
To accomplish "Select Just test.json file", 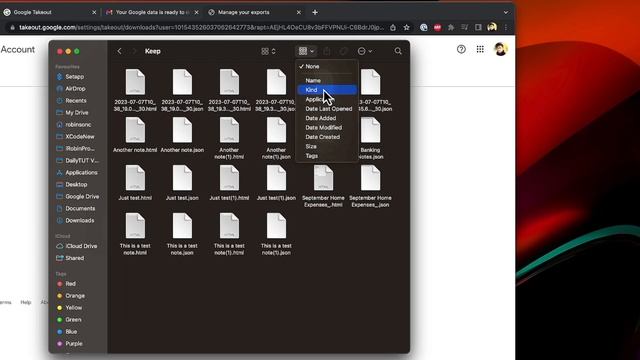I will (182, 183).
